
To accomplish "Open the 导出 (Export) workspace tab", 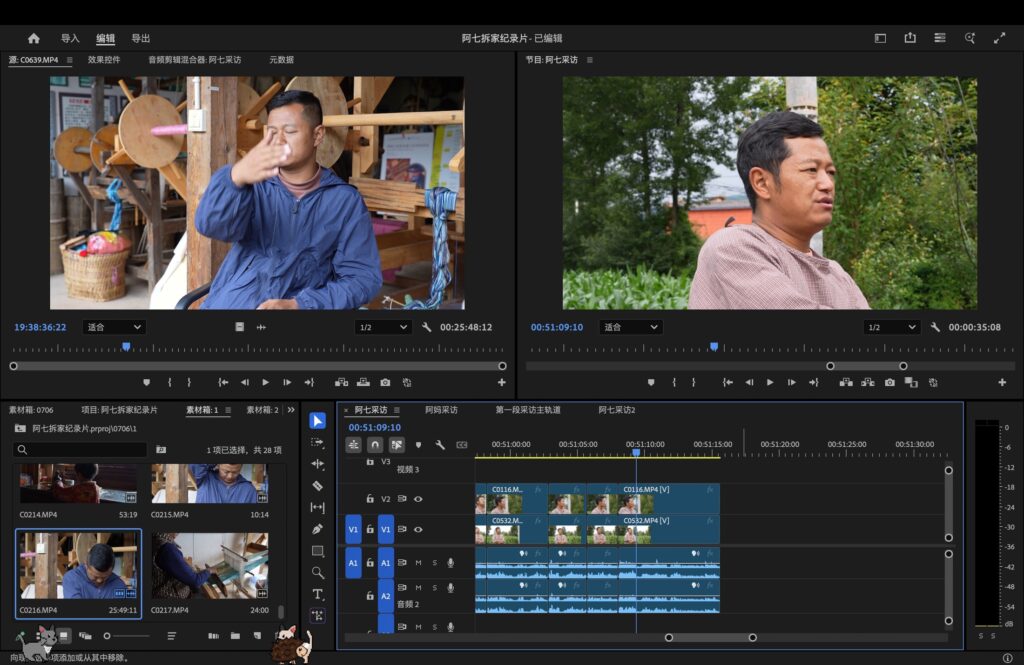I will point(141,39).
